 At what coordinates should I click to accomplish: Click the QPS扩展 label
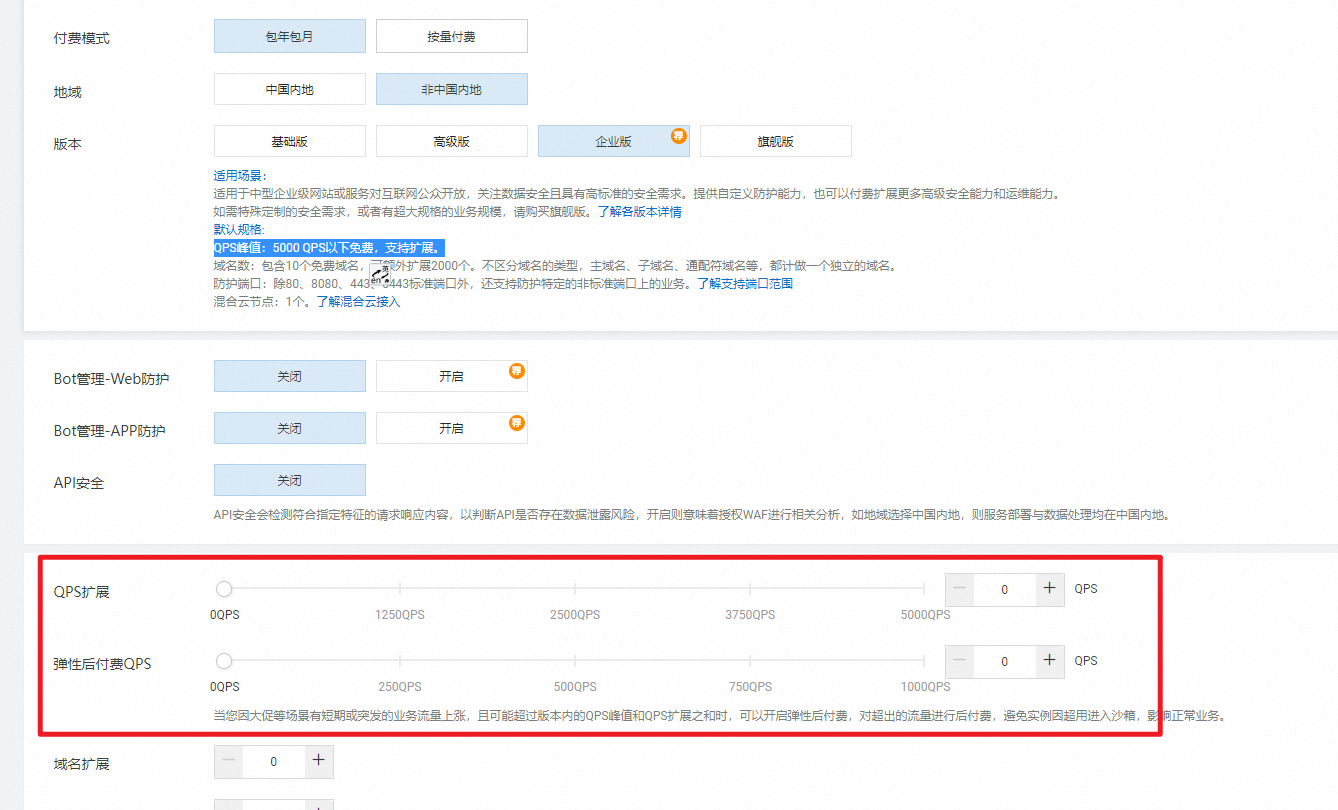(82, 591)
